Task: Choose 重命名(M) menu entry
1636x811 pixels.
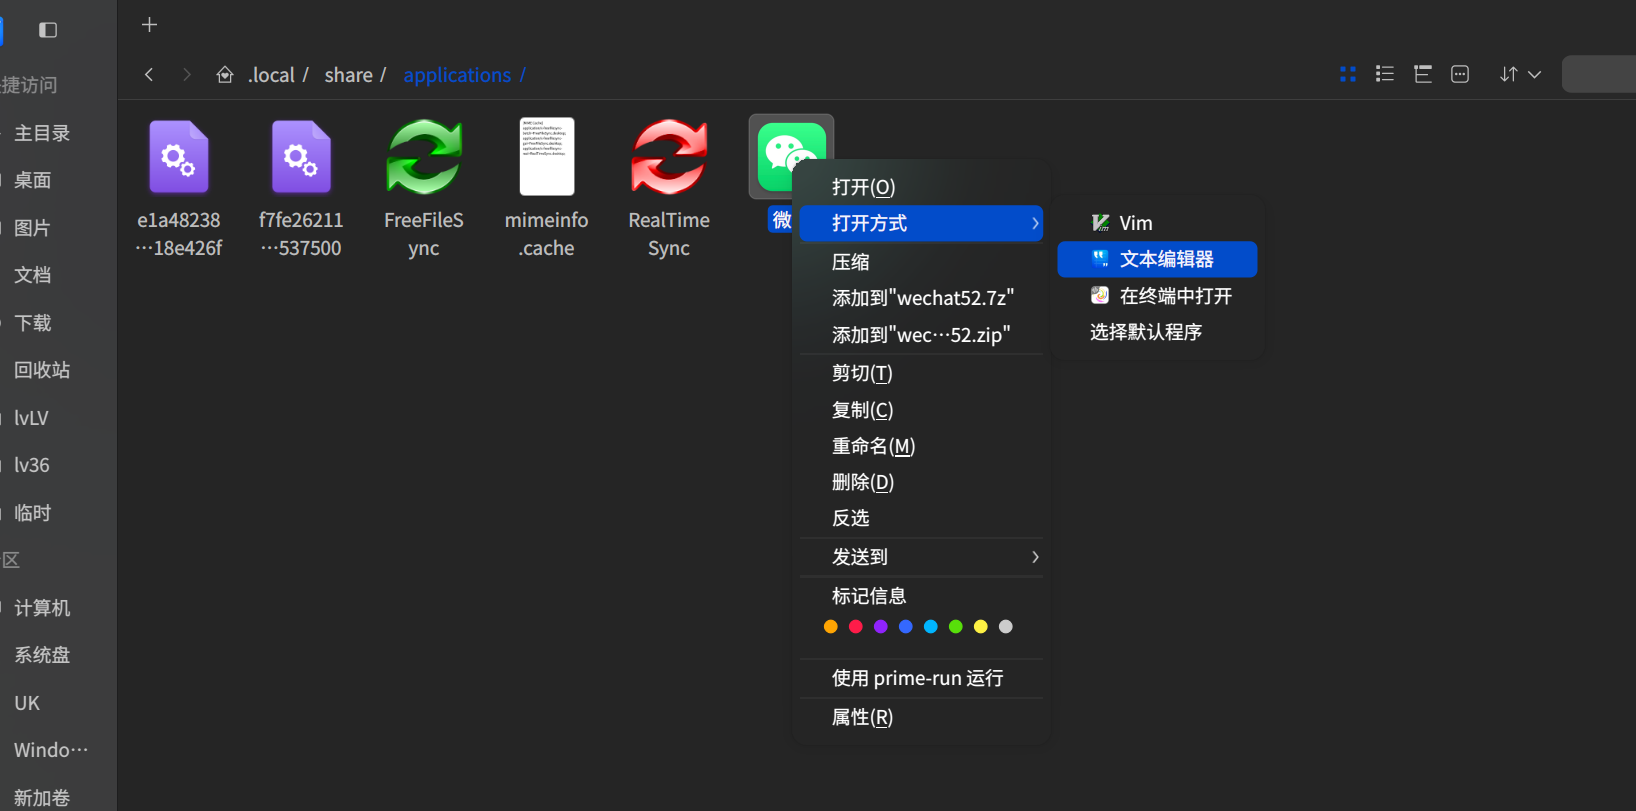Action: [x=921, y=446]
